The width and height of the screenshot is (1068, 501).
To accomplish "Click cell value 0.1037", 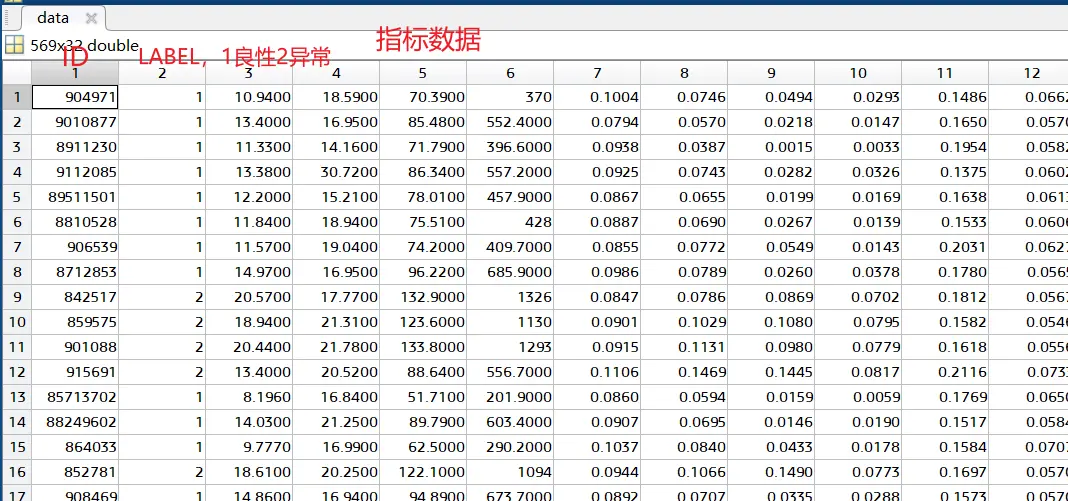I will [x=597, y=447].
